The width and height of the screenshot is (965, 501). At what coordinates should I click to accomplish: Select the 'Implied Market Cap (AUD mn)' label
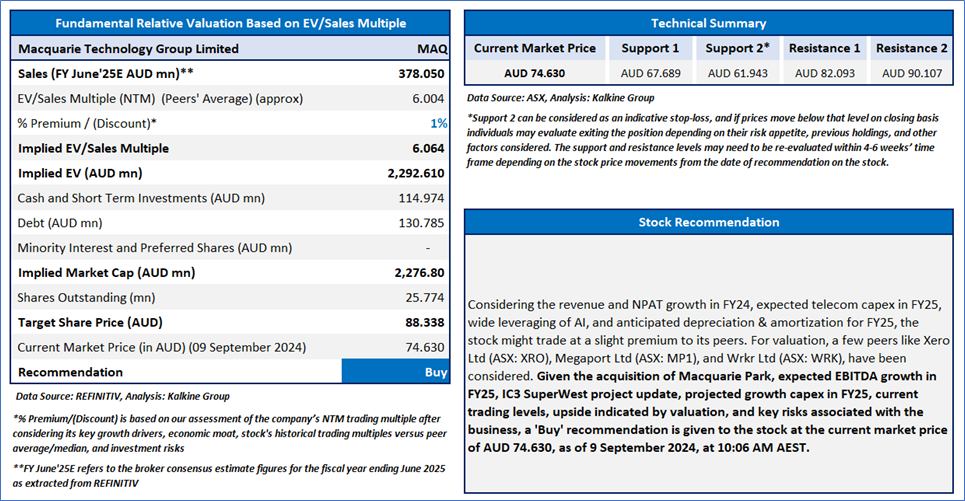click(x=106, y=273)
